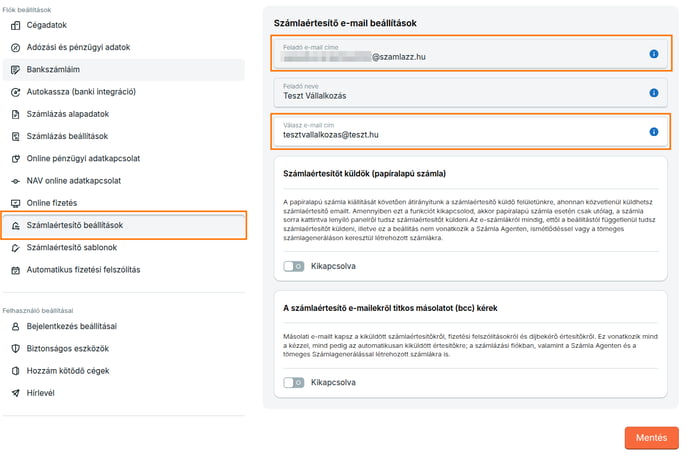This screenshot has width=688, height=456.
Task: Open Bejelentkezés beállításai page
Action: pos(123,327)
